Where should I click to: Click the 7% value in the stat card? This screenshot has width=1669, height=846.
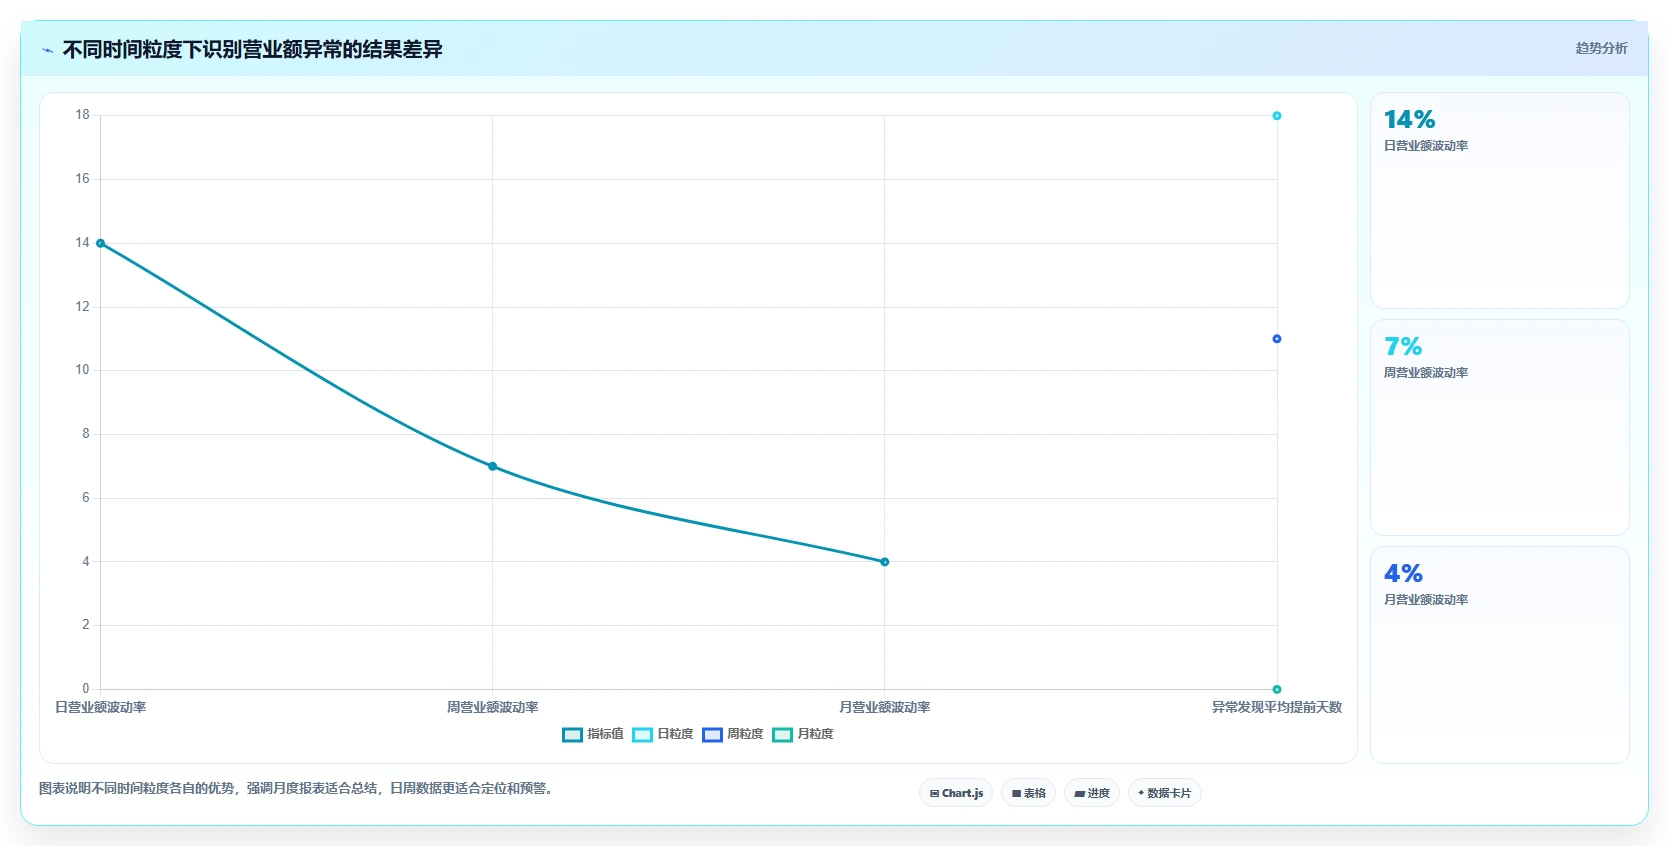[1403, 347]
